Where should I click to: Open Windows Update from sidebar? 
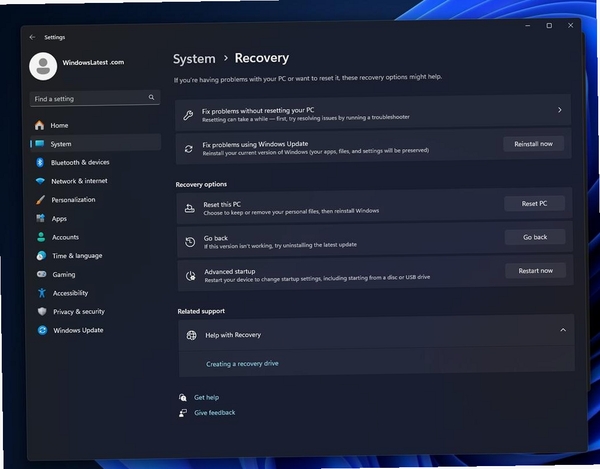click(97, 330)
